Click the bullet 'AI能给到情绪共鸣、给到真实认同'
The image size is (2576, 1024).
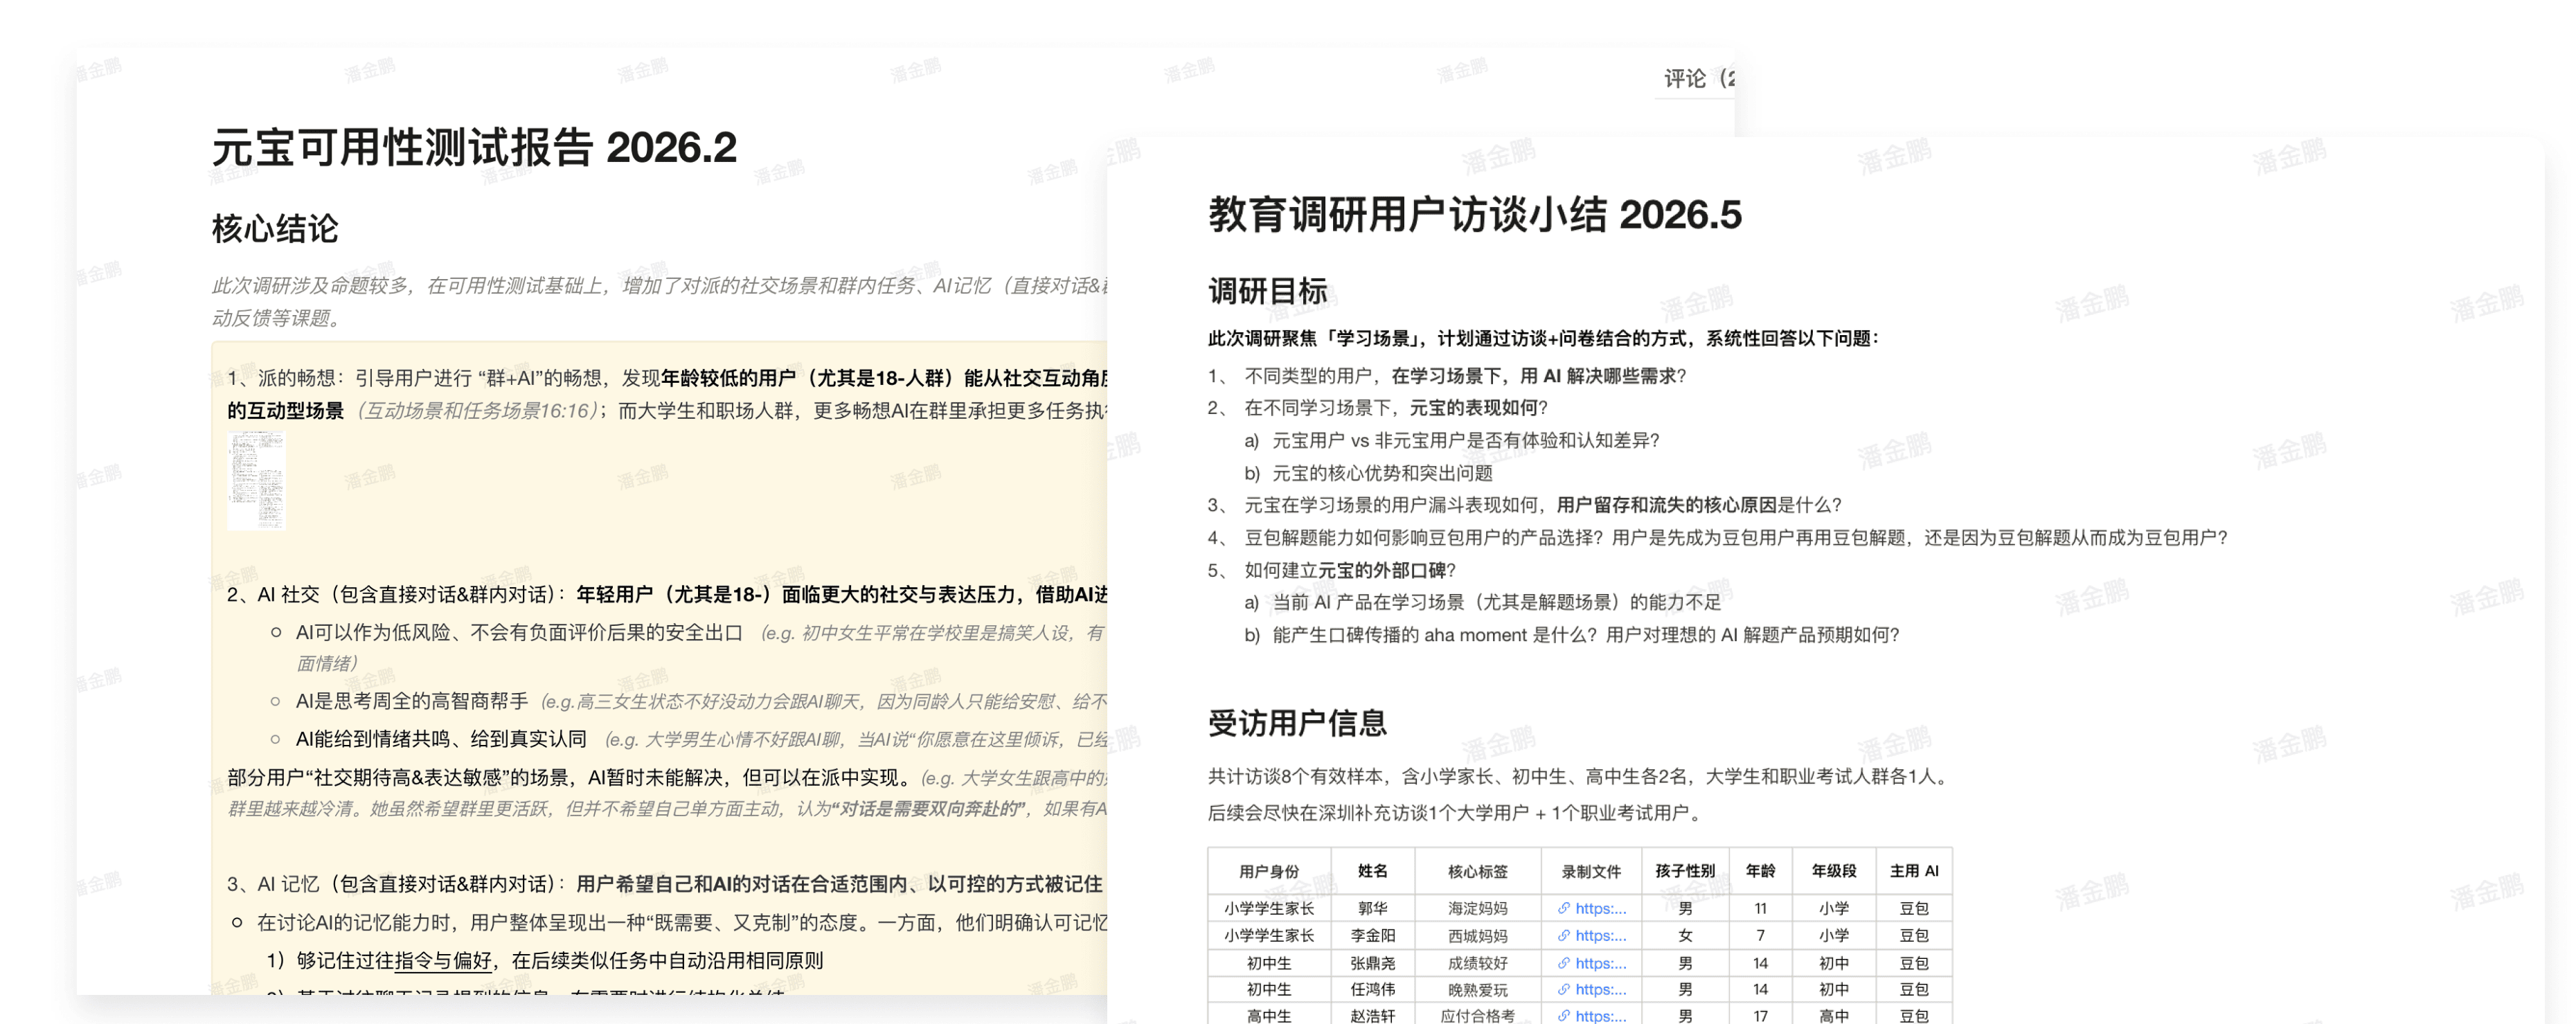click(x=441, y=739)
